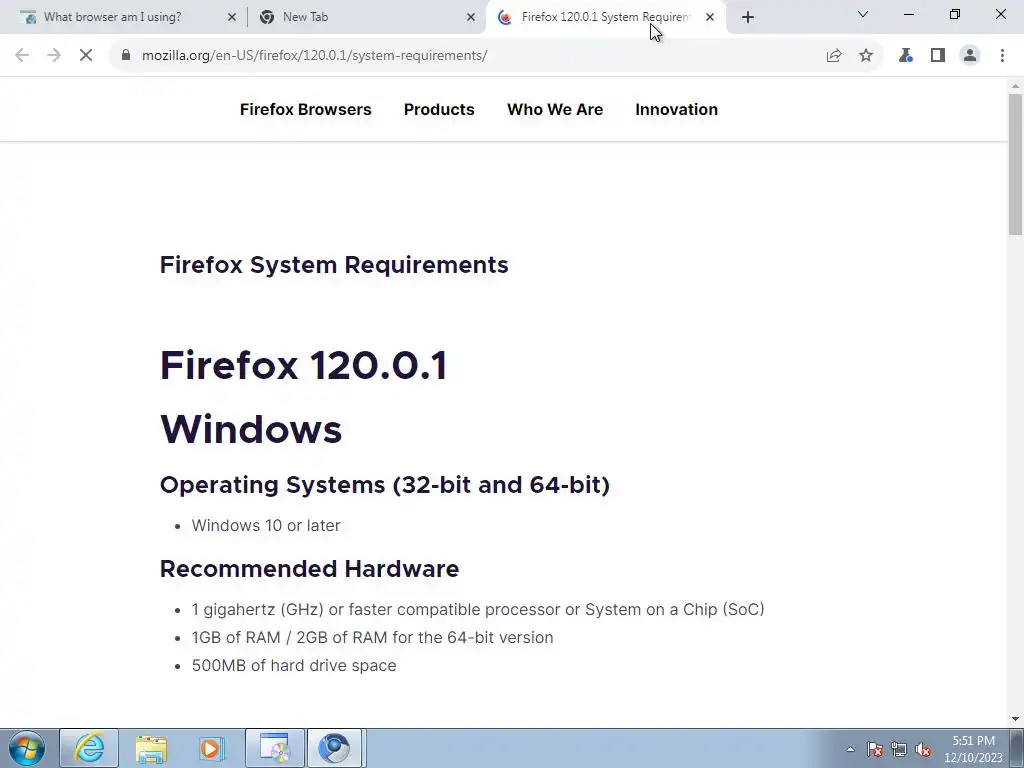The width and height of the screenshot is (1024, 768).
Task: Open network status tray icon
Action: coord(899,749)
